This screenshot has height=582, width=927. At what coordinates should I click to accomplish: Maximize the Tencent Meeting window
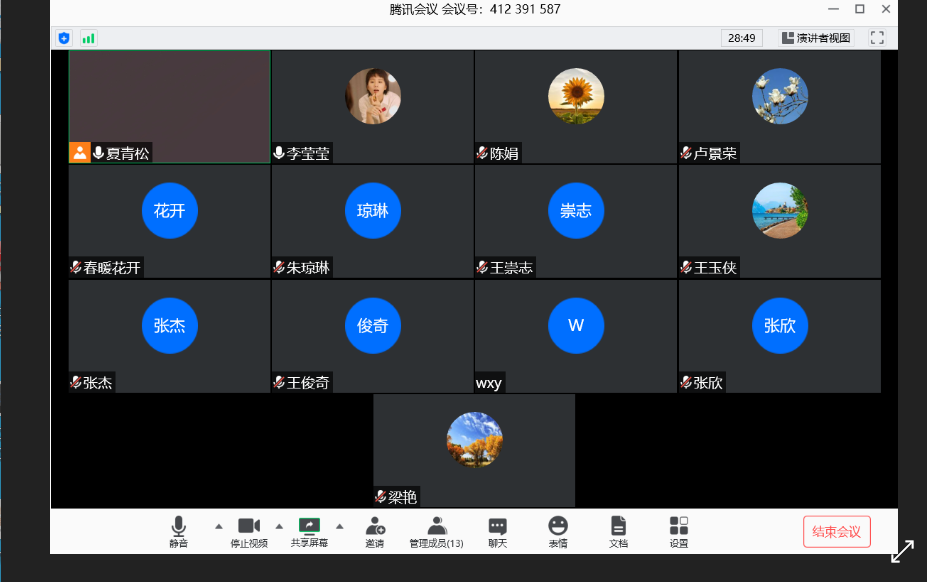[x=860, y=9]
